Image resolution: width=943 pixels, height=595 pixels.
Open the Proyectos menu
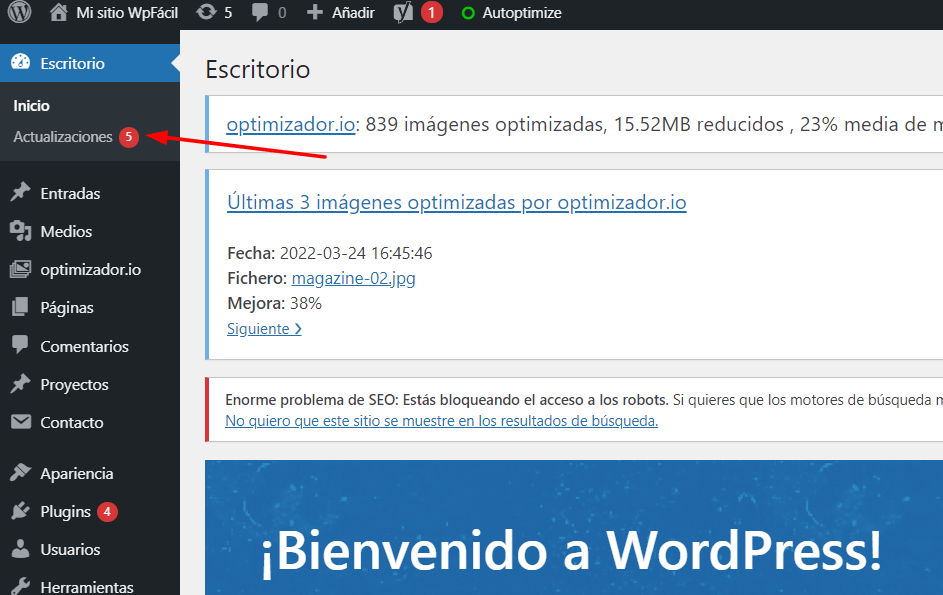click(x=75, y=385)
